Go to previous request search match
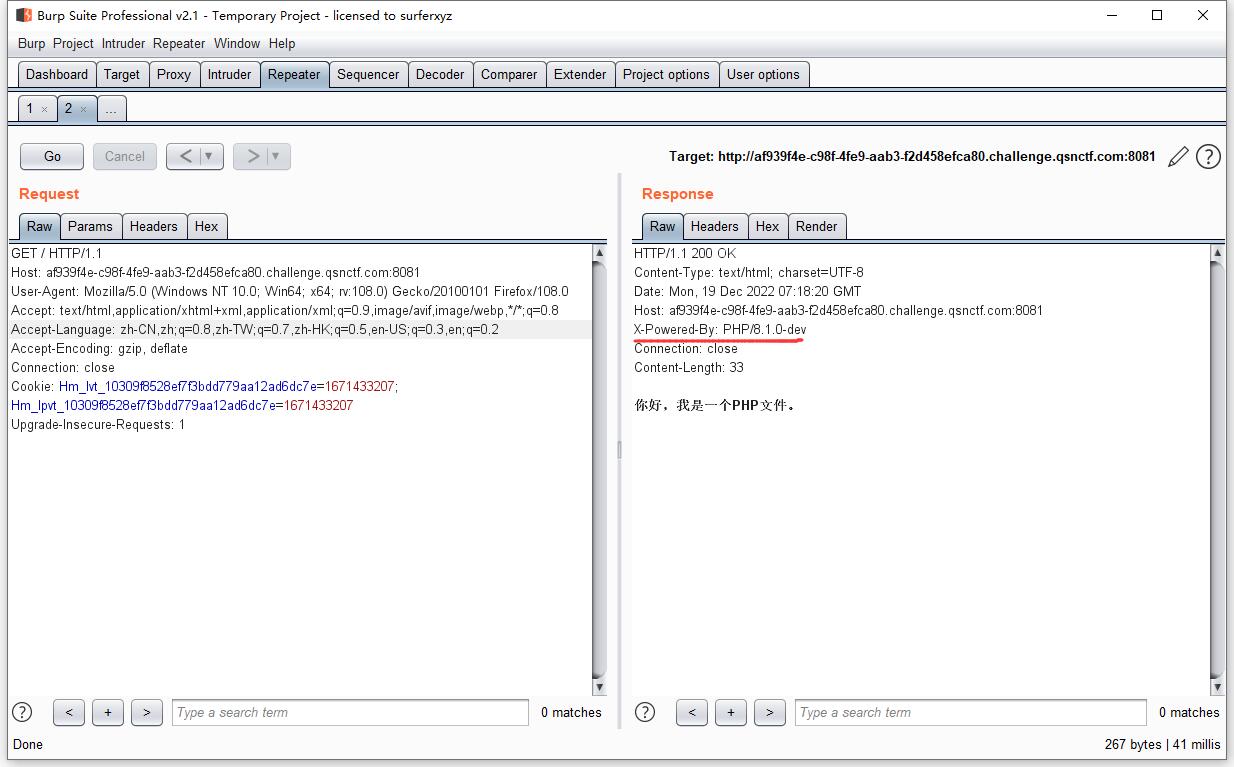1234x767 pixels. click(x=68, y=712)
